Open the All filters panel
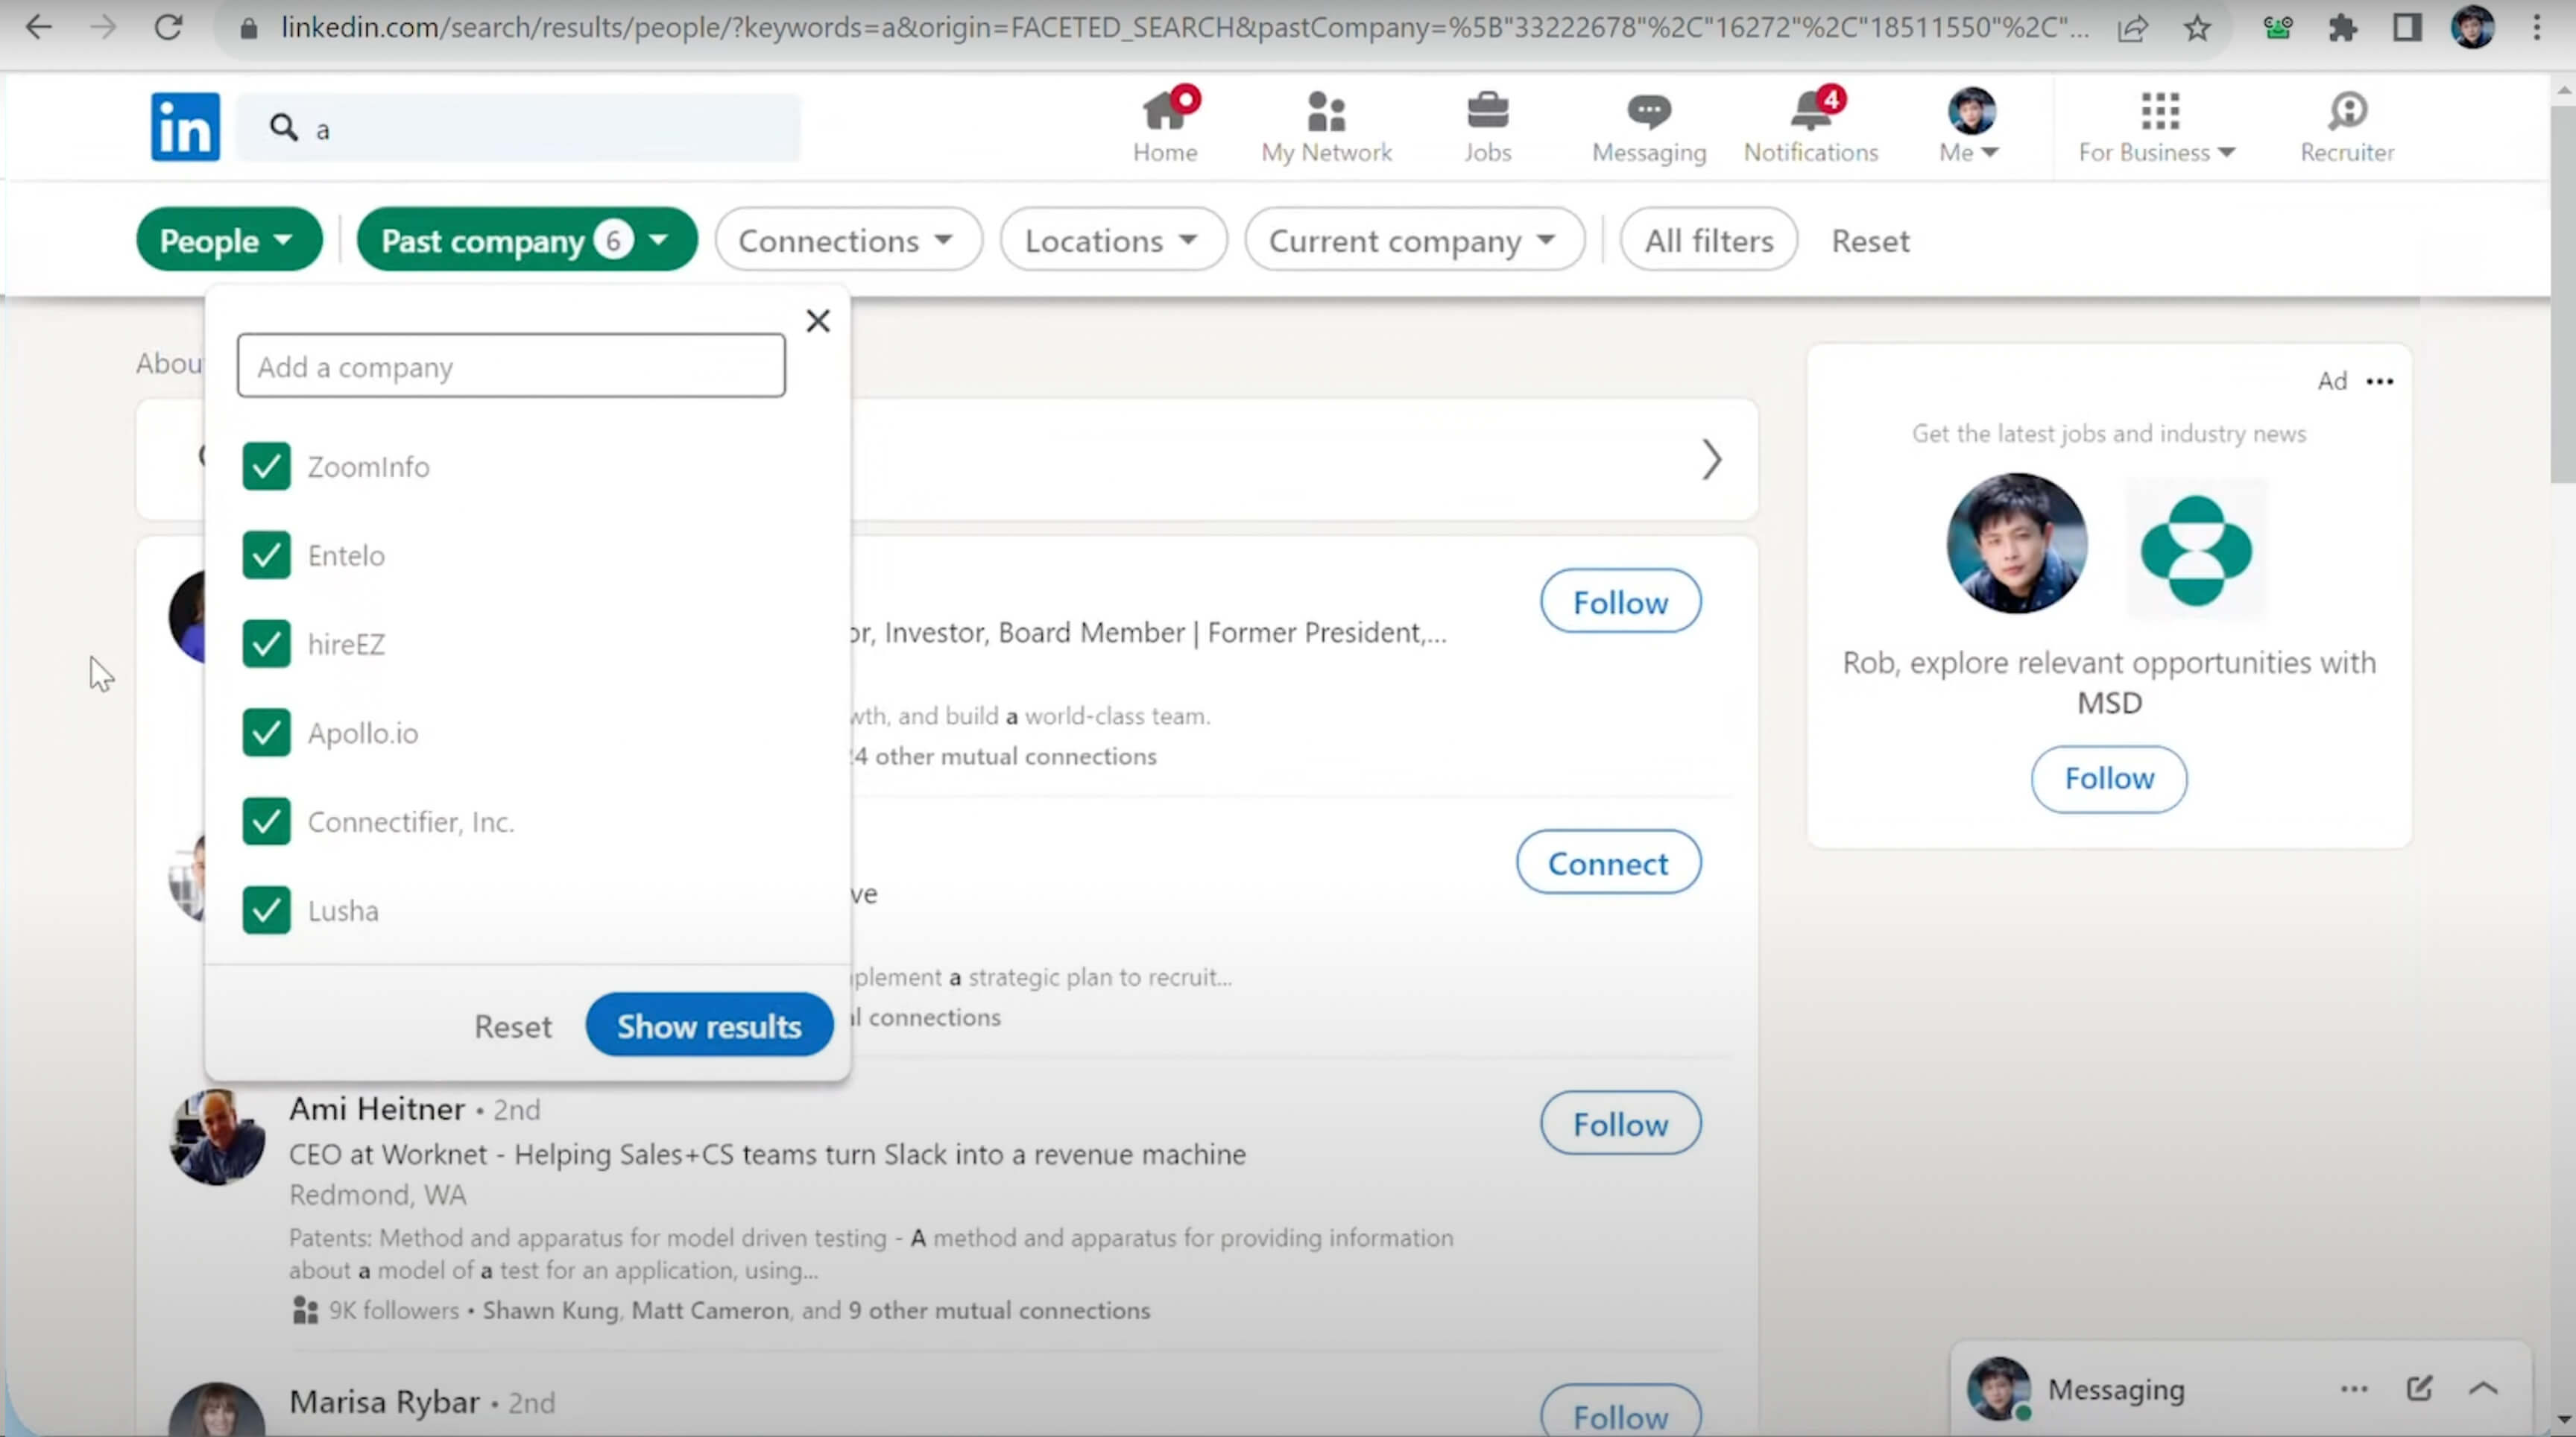 coord(1708,240)
